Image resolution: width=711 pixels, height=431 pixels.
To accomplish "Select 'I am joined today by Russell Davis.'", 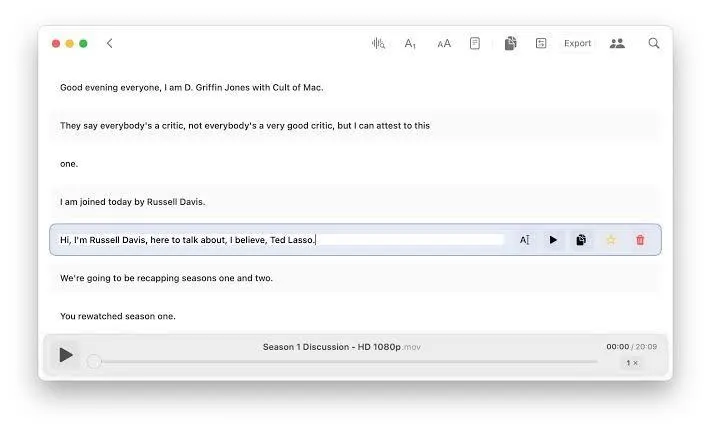I will coord(355,202).
